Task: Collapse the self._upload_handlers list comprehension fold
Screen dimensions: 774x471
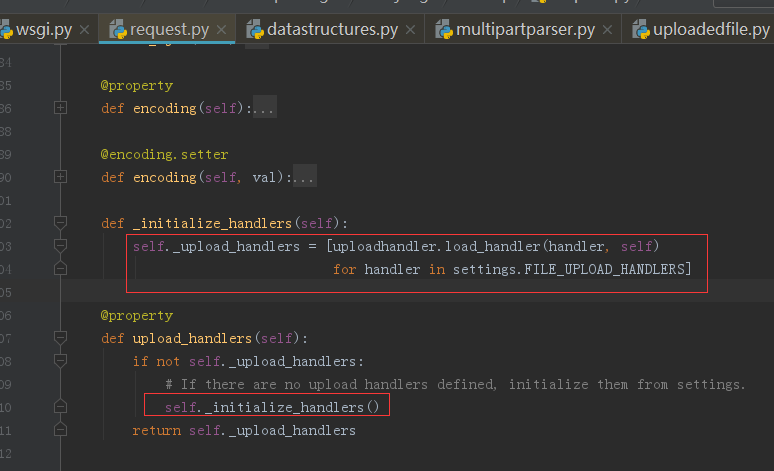Action: (x=60, y=246)
